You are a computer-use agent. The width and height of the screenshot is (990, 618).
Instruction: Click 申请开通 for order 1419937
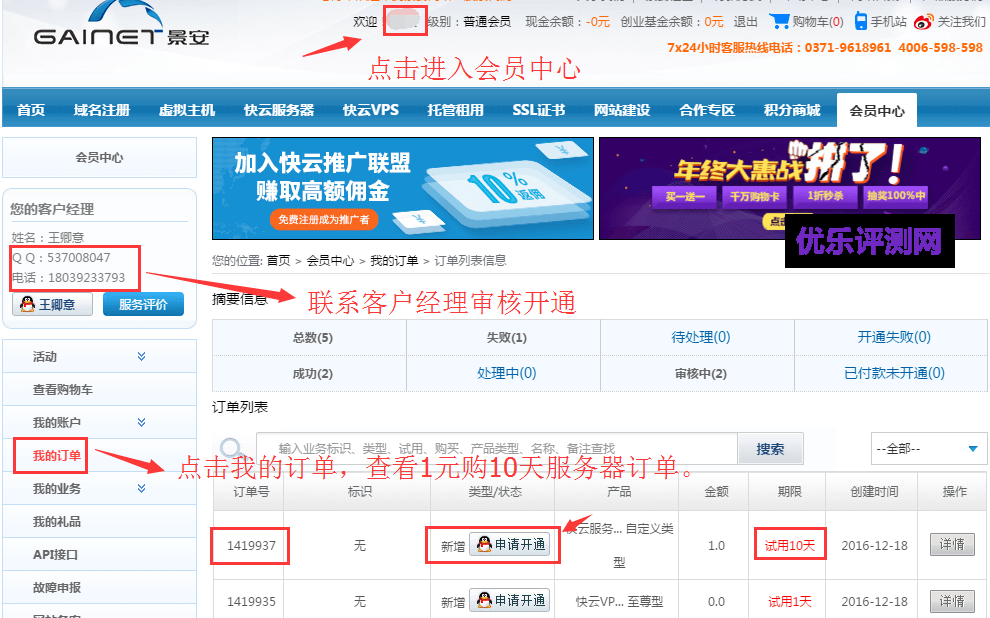click(x=510, y=545)
